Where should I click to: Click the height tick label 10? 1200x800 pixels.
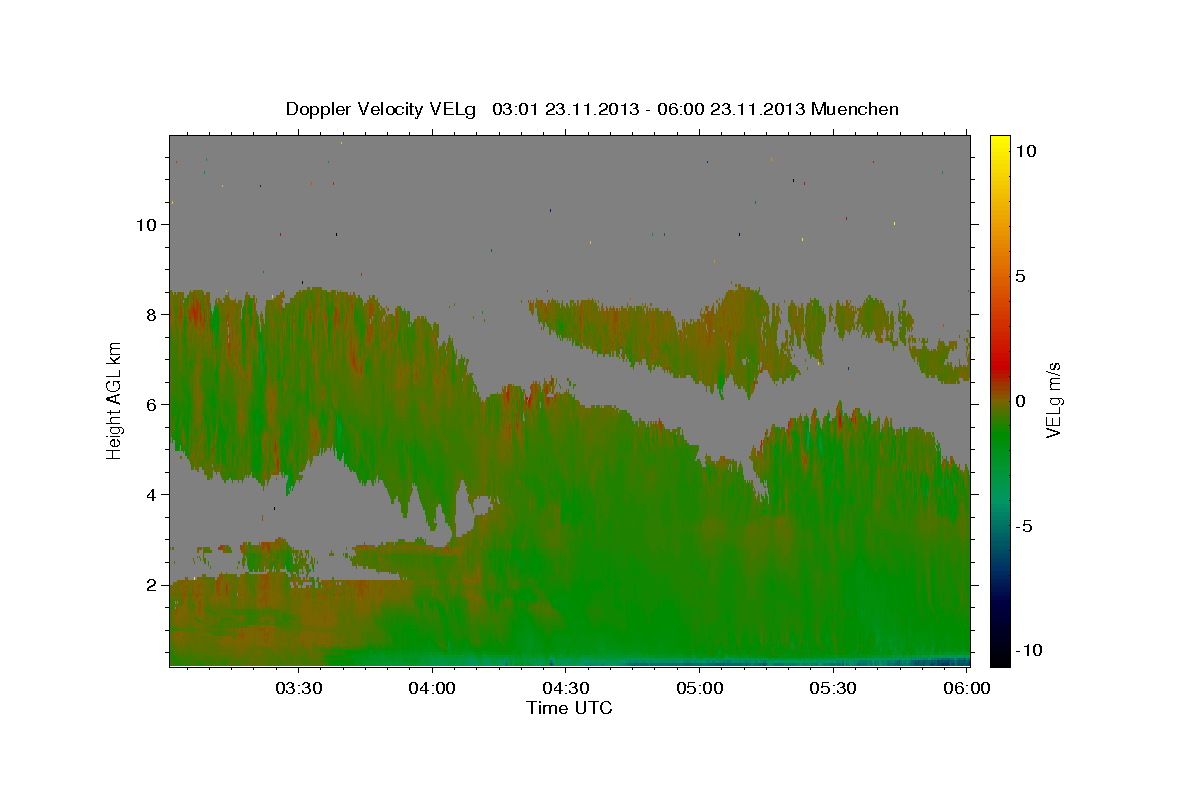pos(146,225)
